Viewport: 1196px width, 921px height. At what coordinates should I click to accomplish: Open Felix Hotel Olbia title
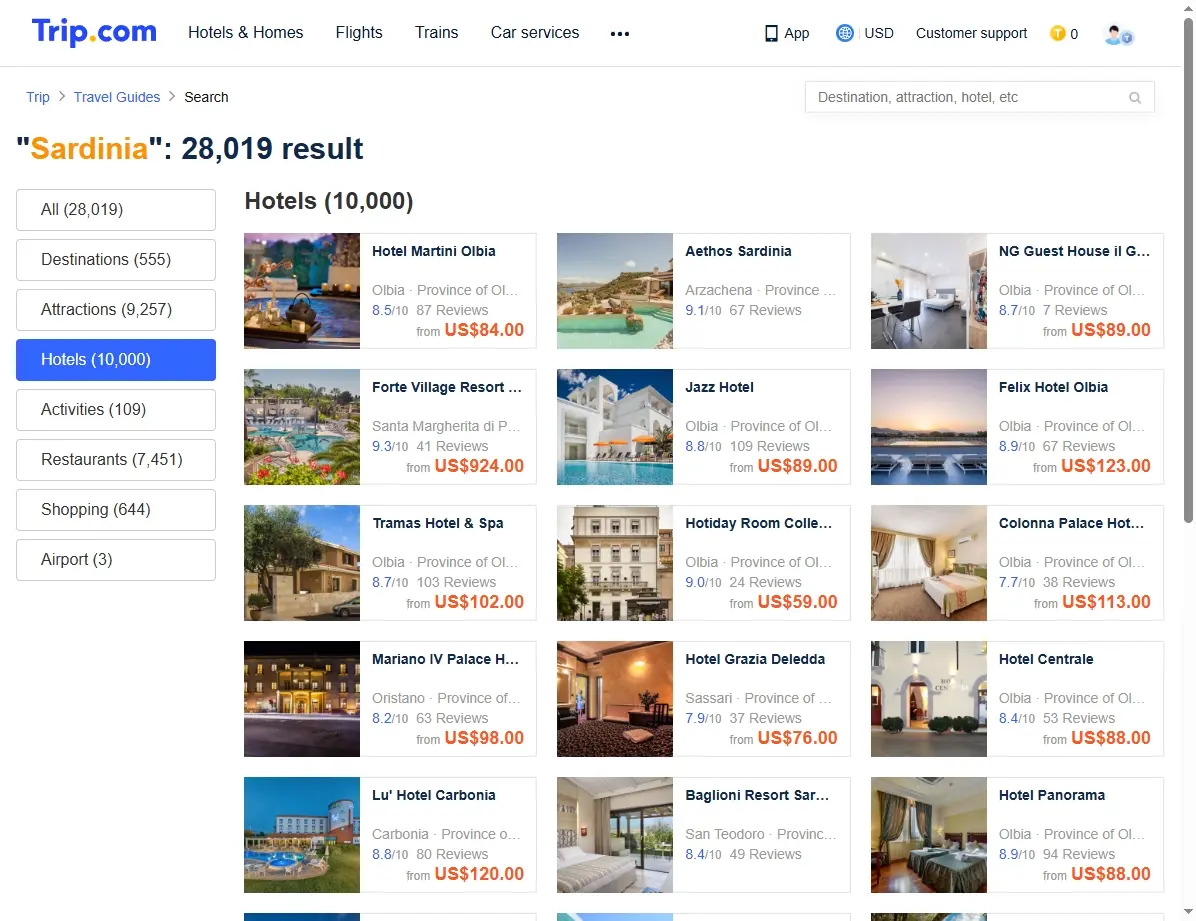1053,387
